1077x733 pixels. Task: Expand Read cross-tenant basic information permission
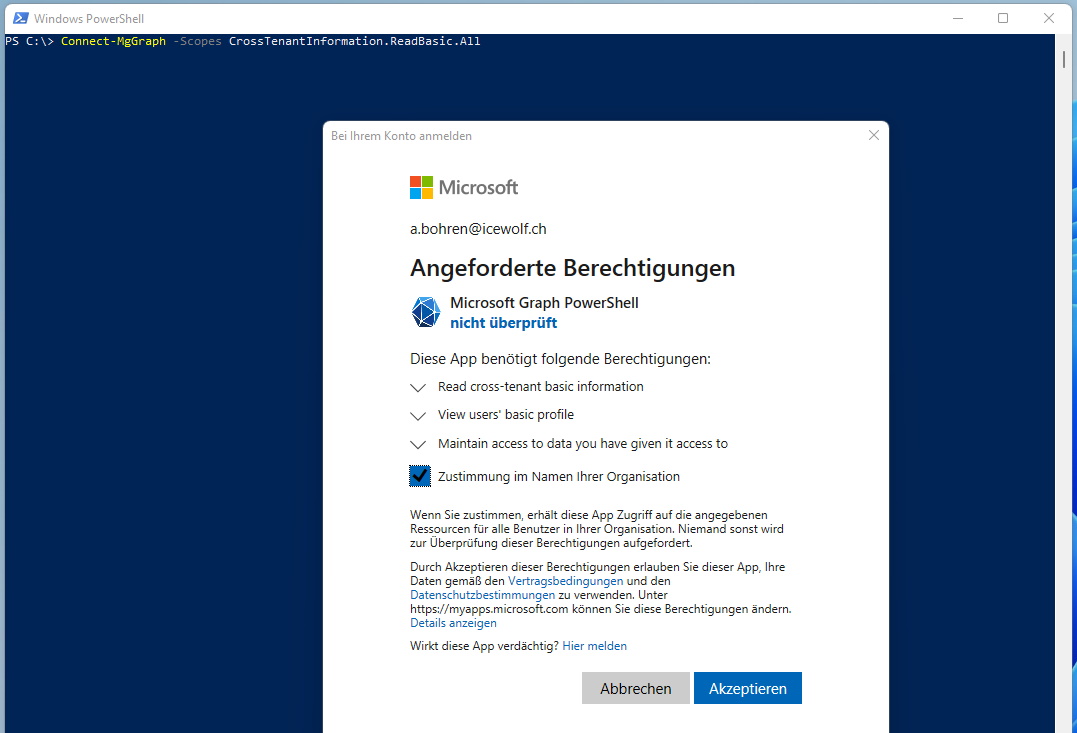(x=418, y=387)
